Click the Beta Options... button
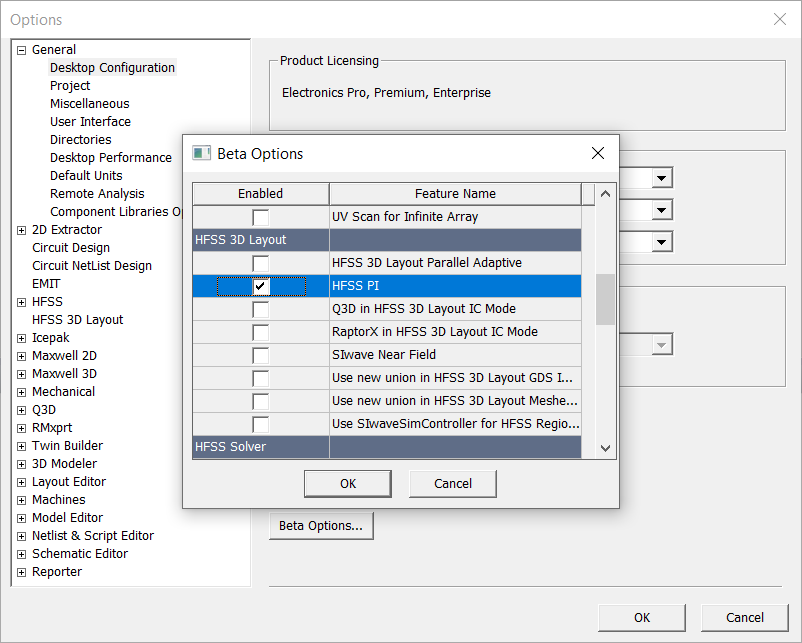The image size is (802, 643). (320, 525)
